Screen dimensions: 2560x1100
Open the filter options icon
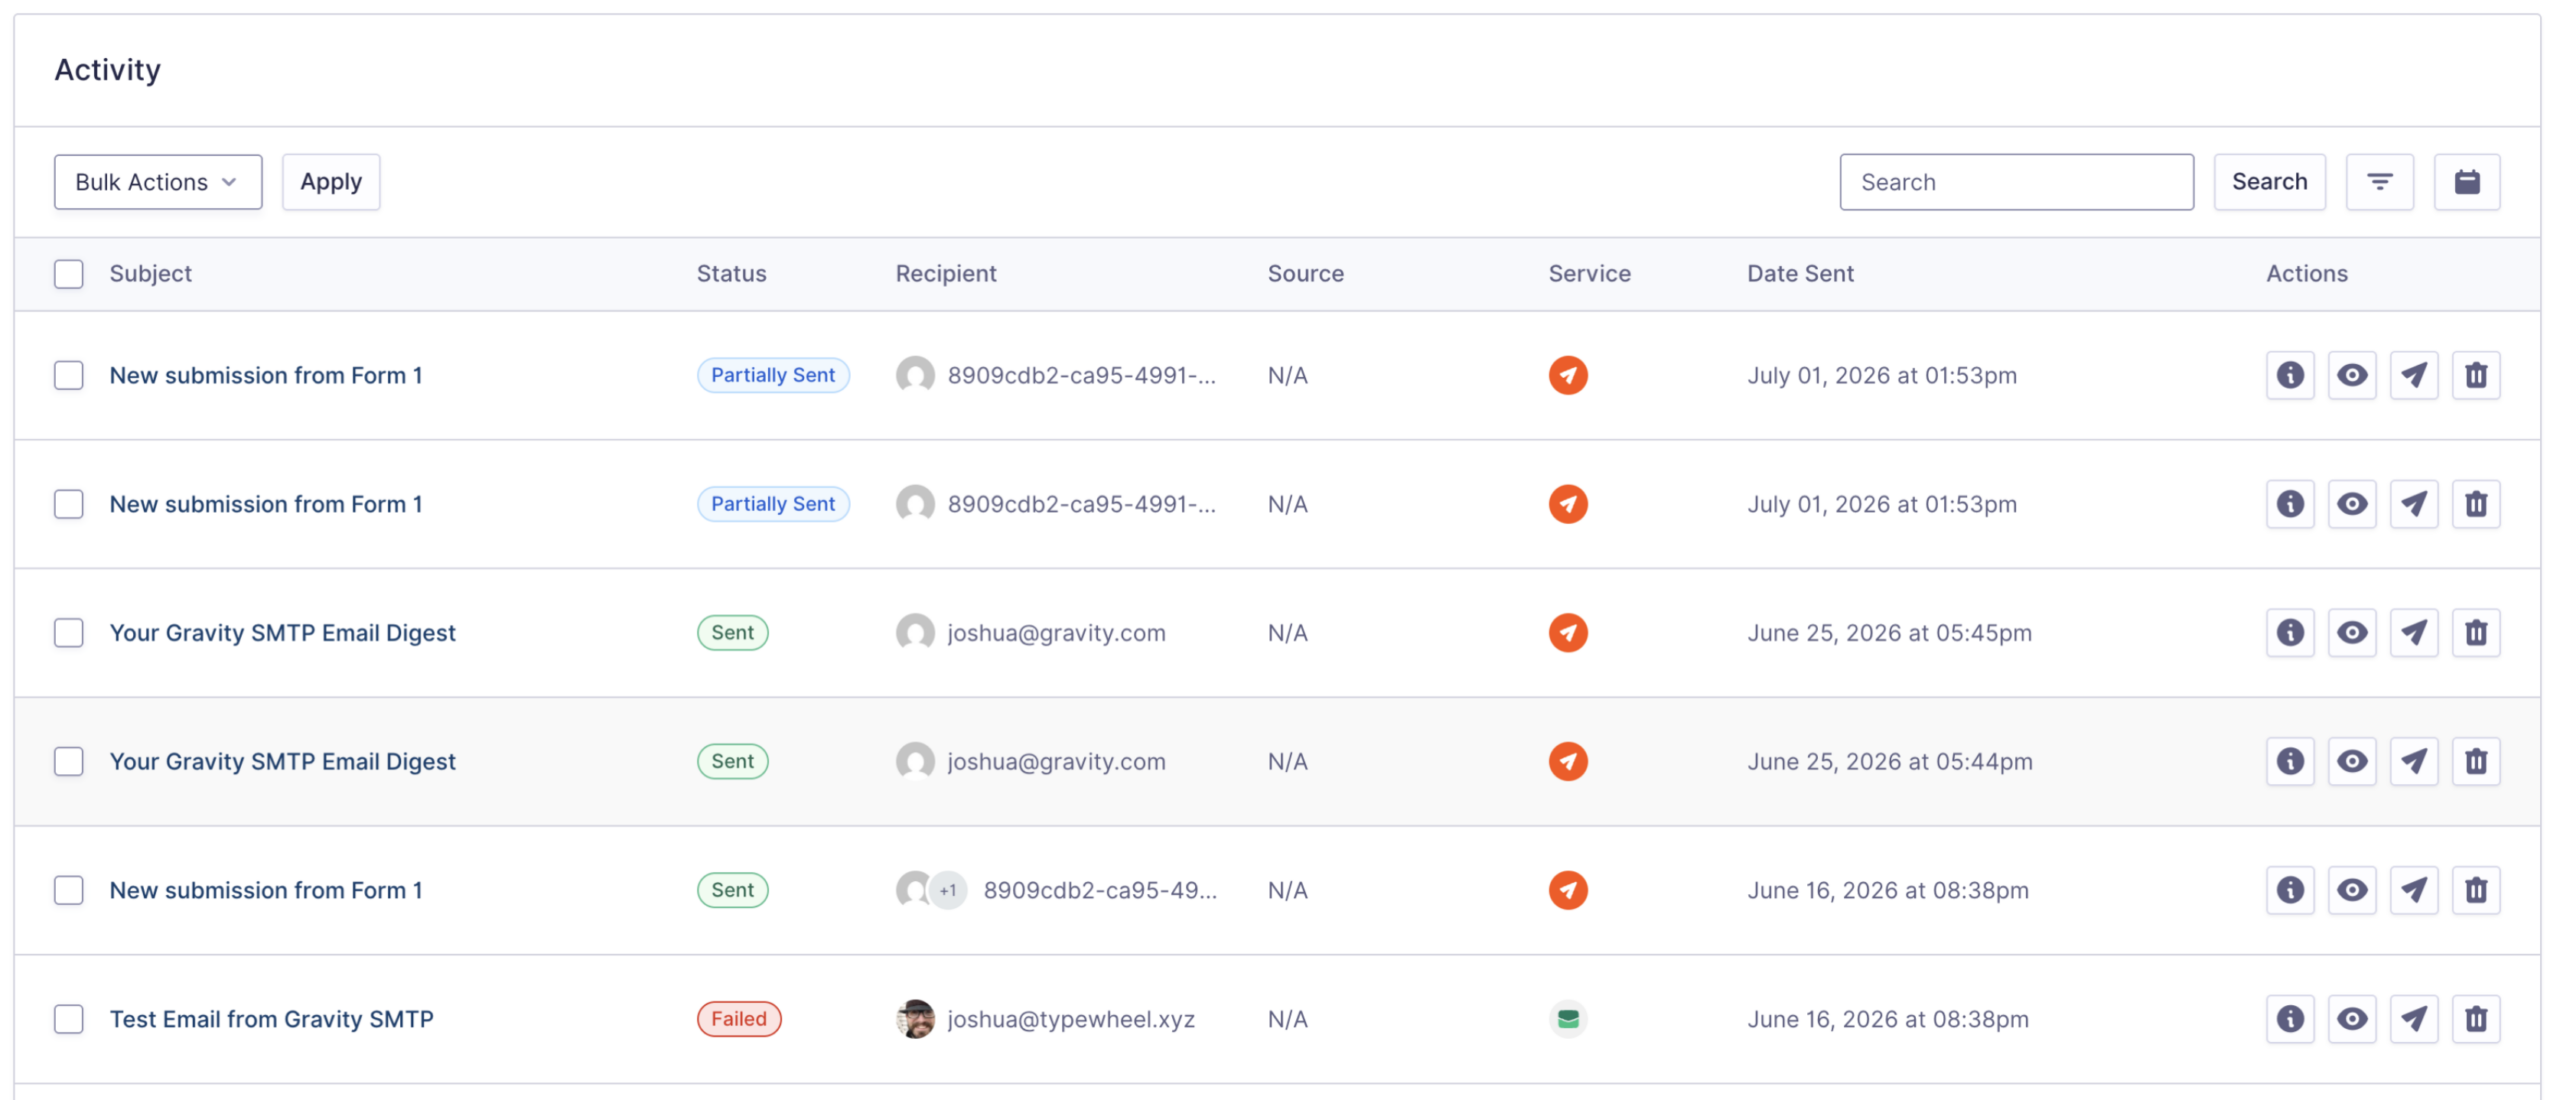pos(2379,182)
